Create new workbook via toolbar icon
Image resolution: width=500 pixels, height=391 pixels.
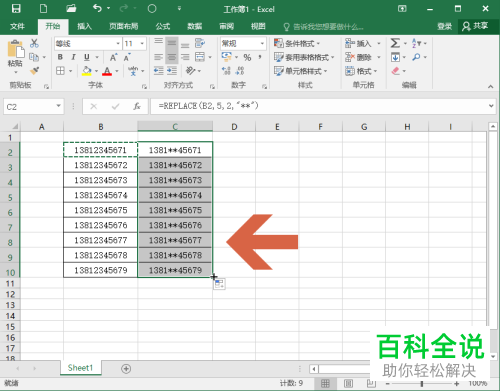[x=43, y=8]
